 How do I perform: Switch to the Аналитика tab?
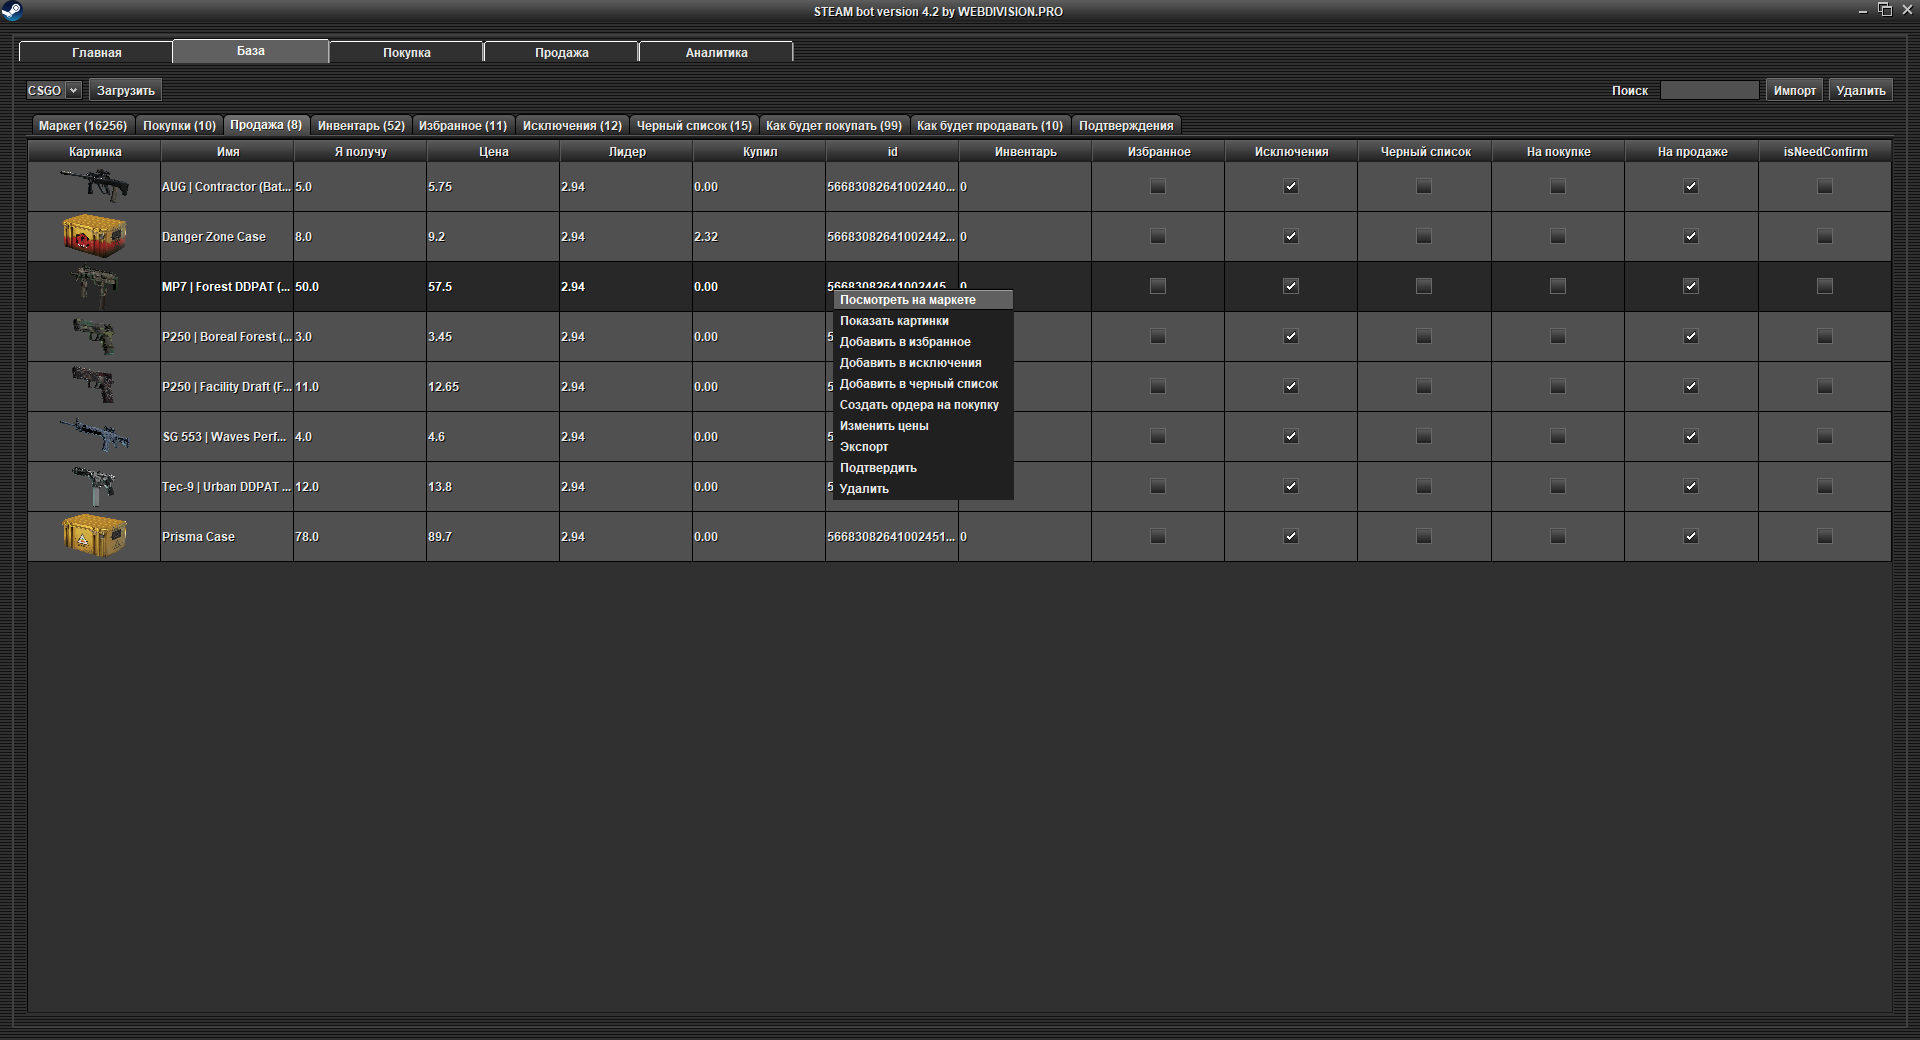click(716, 52)
